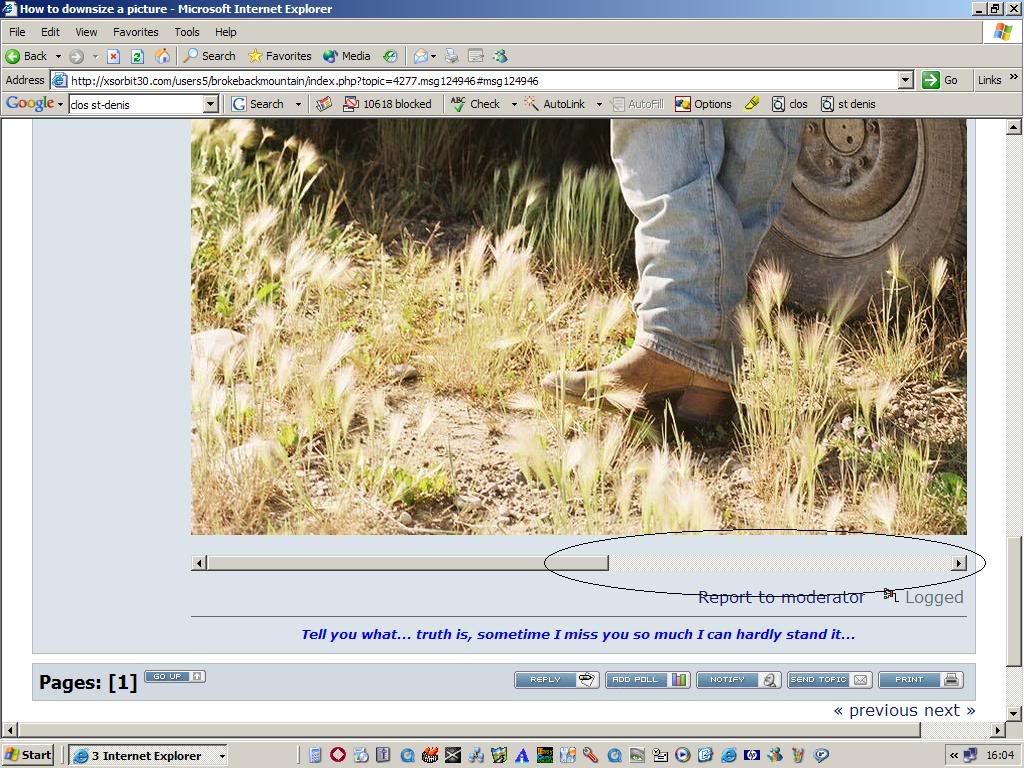Click the Stop loading icon
This screenshot has width=1024, height=768.
(114, 56)
